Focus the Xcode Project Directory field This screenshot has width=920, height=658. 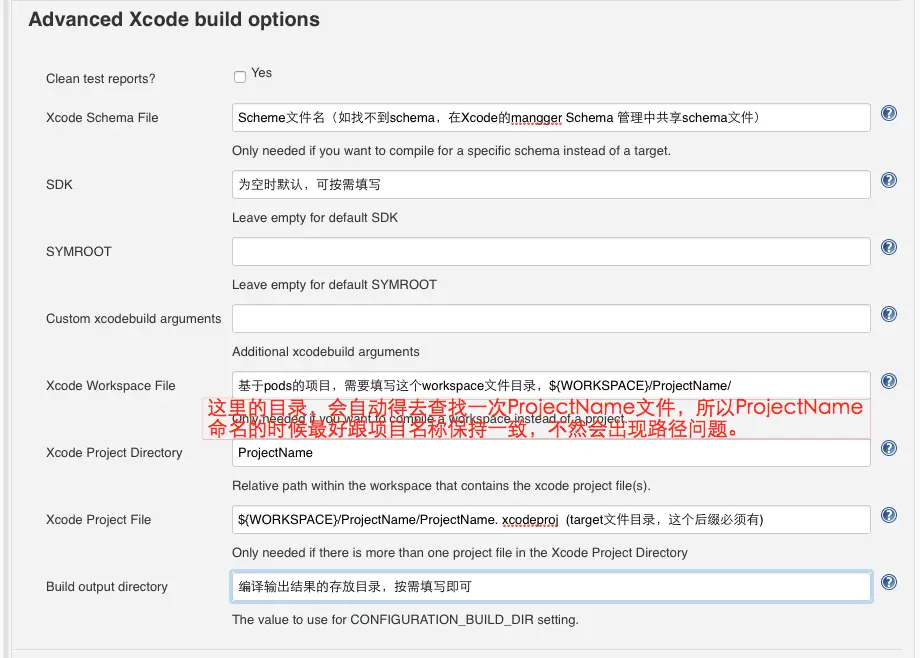(551, 453)
